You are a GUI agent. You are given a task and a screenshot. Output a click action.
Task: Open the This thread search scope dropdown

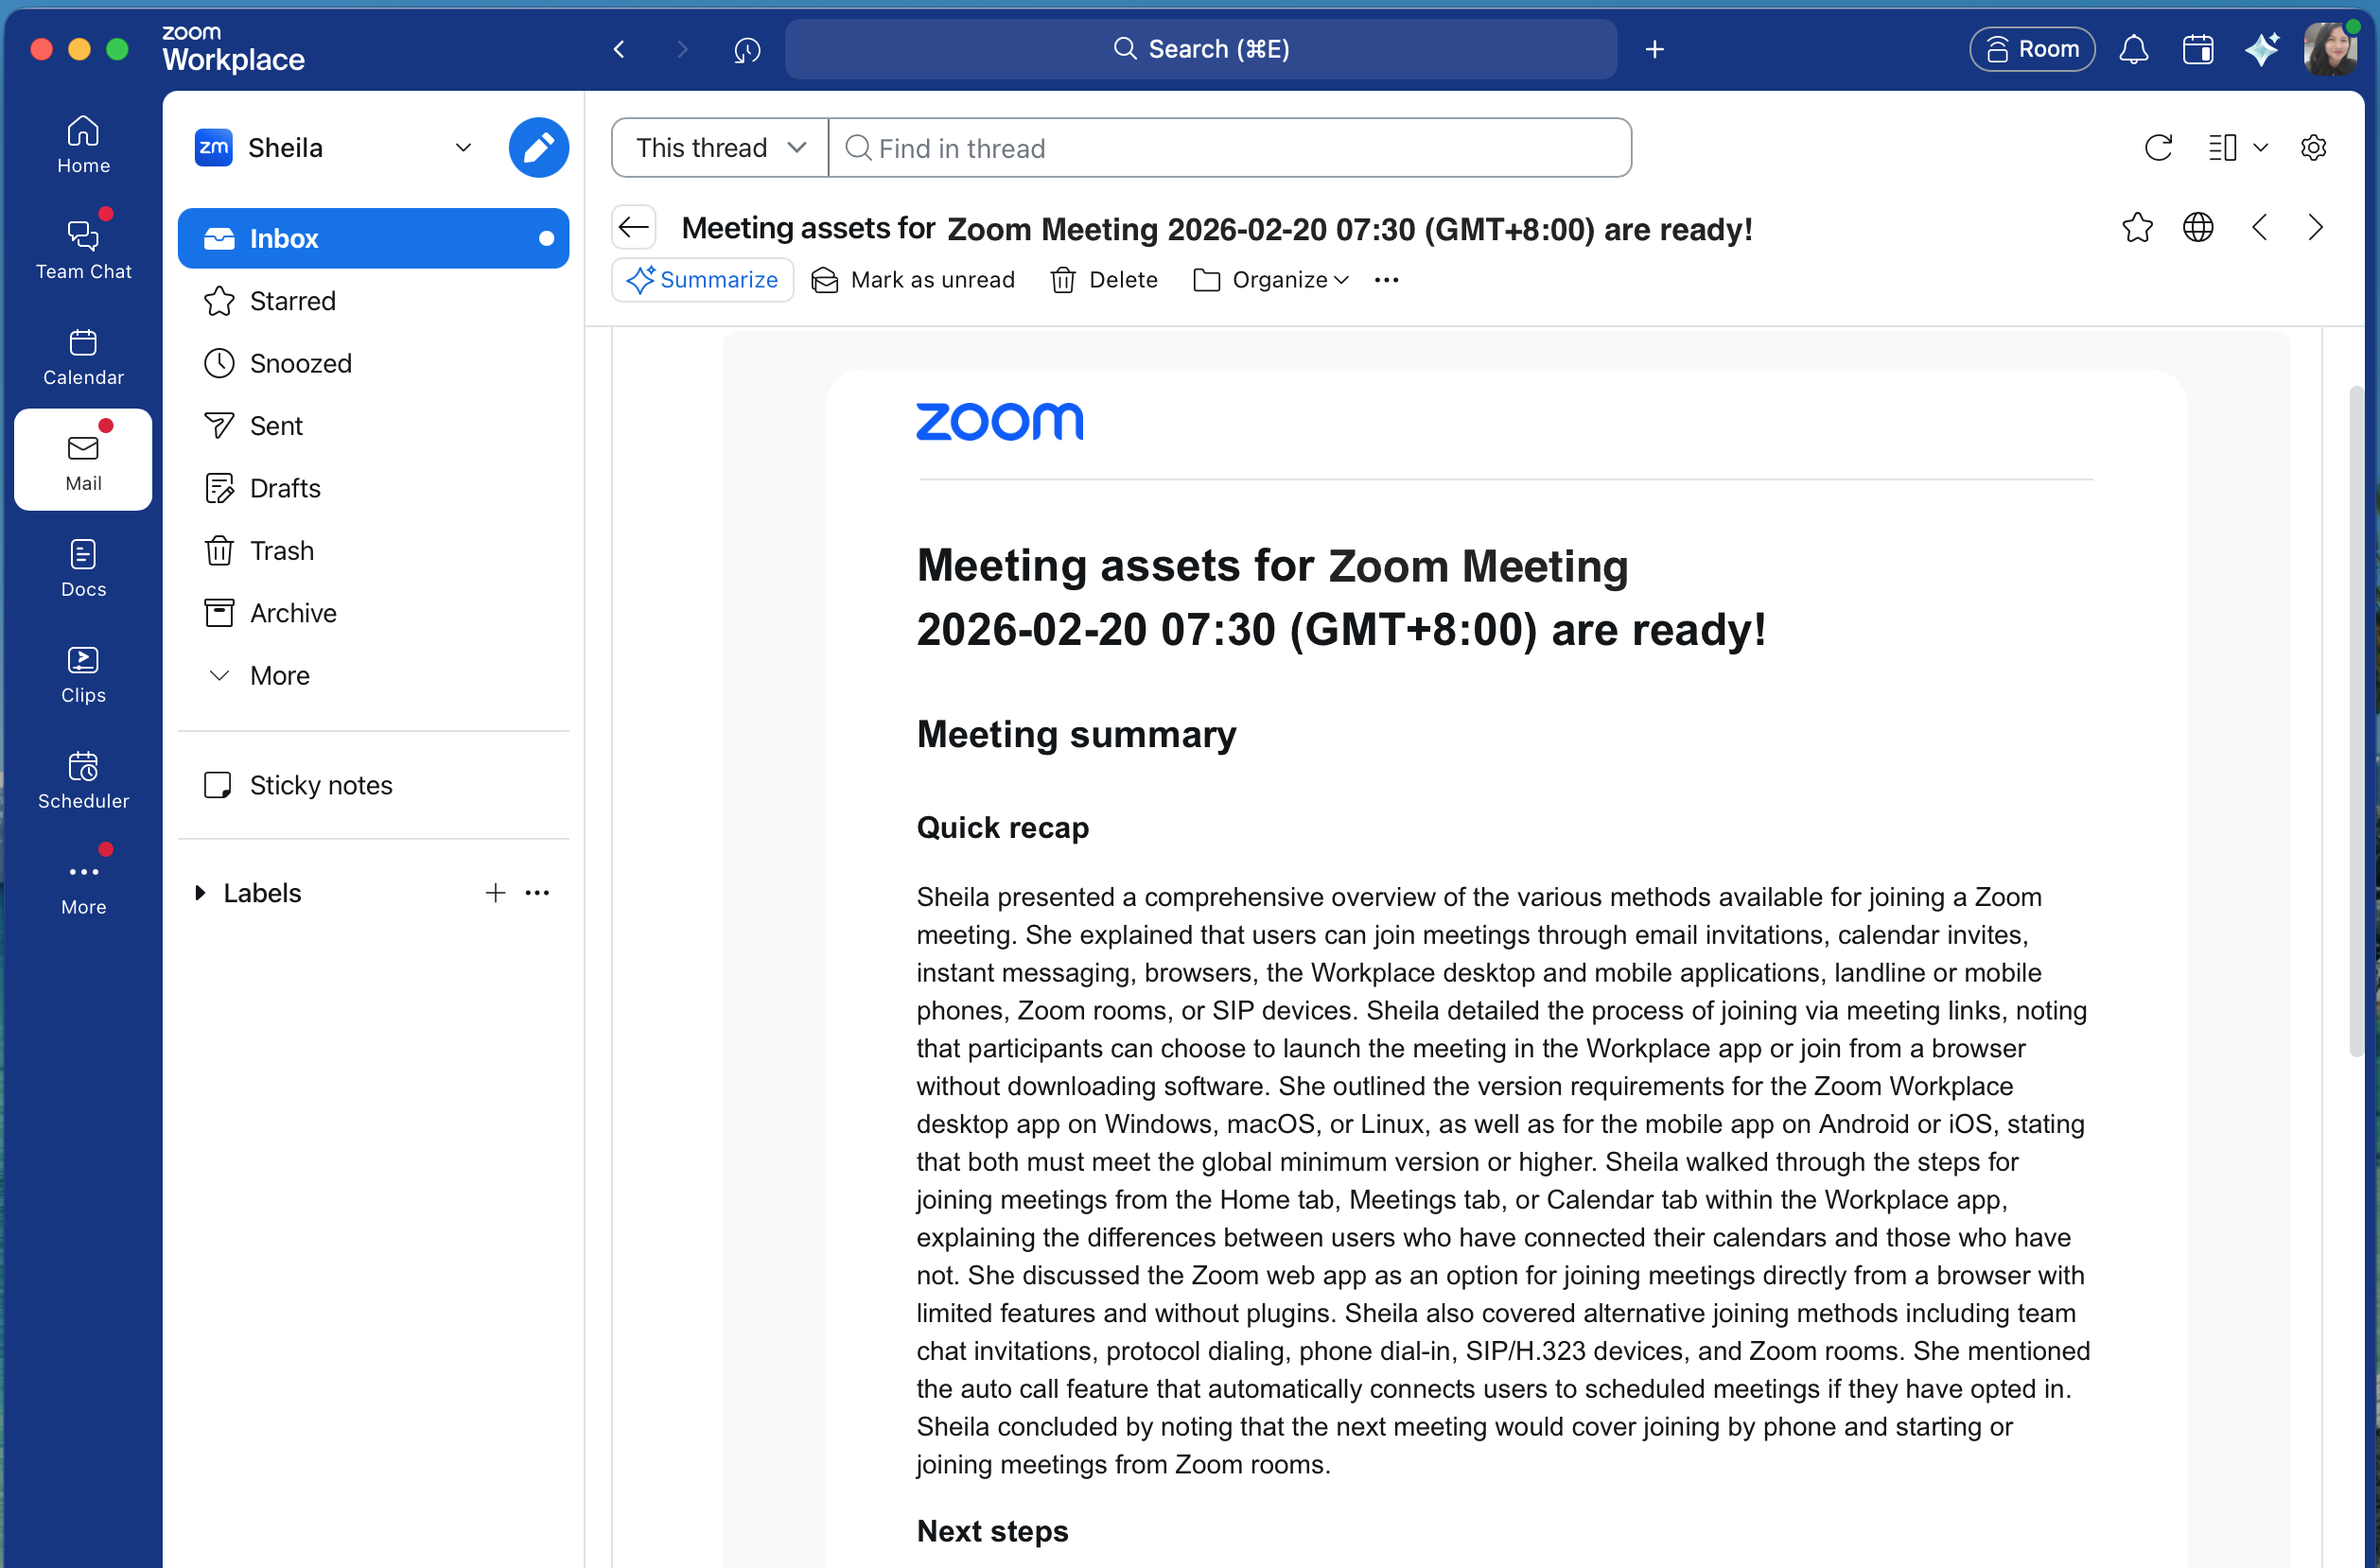tap(720, 148)
